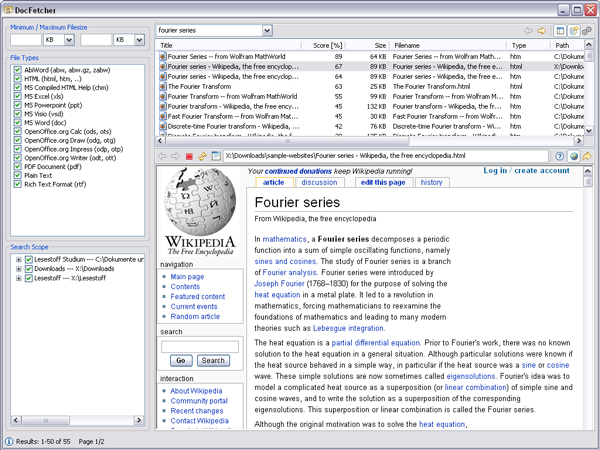Open in external browser yellow arrow icon

(587, 156)
